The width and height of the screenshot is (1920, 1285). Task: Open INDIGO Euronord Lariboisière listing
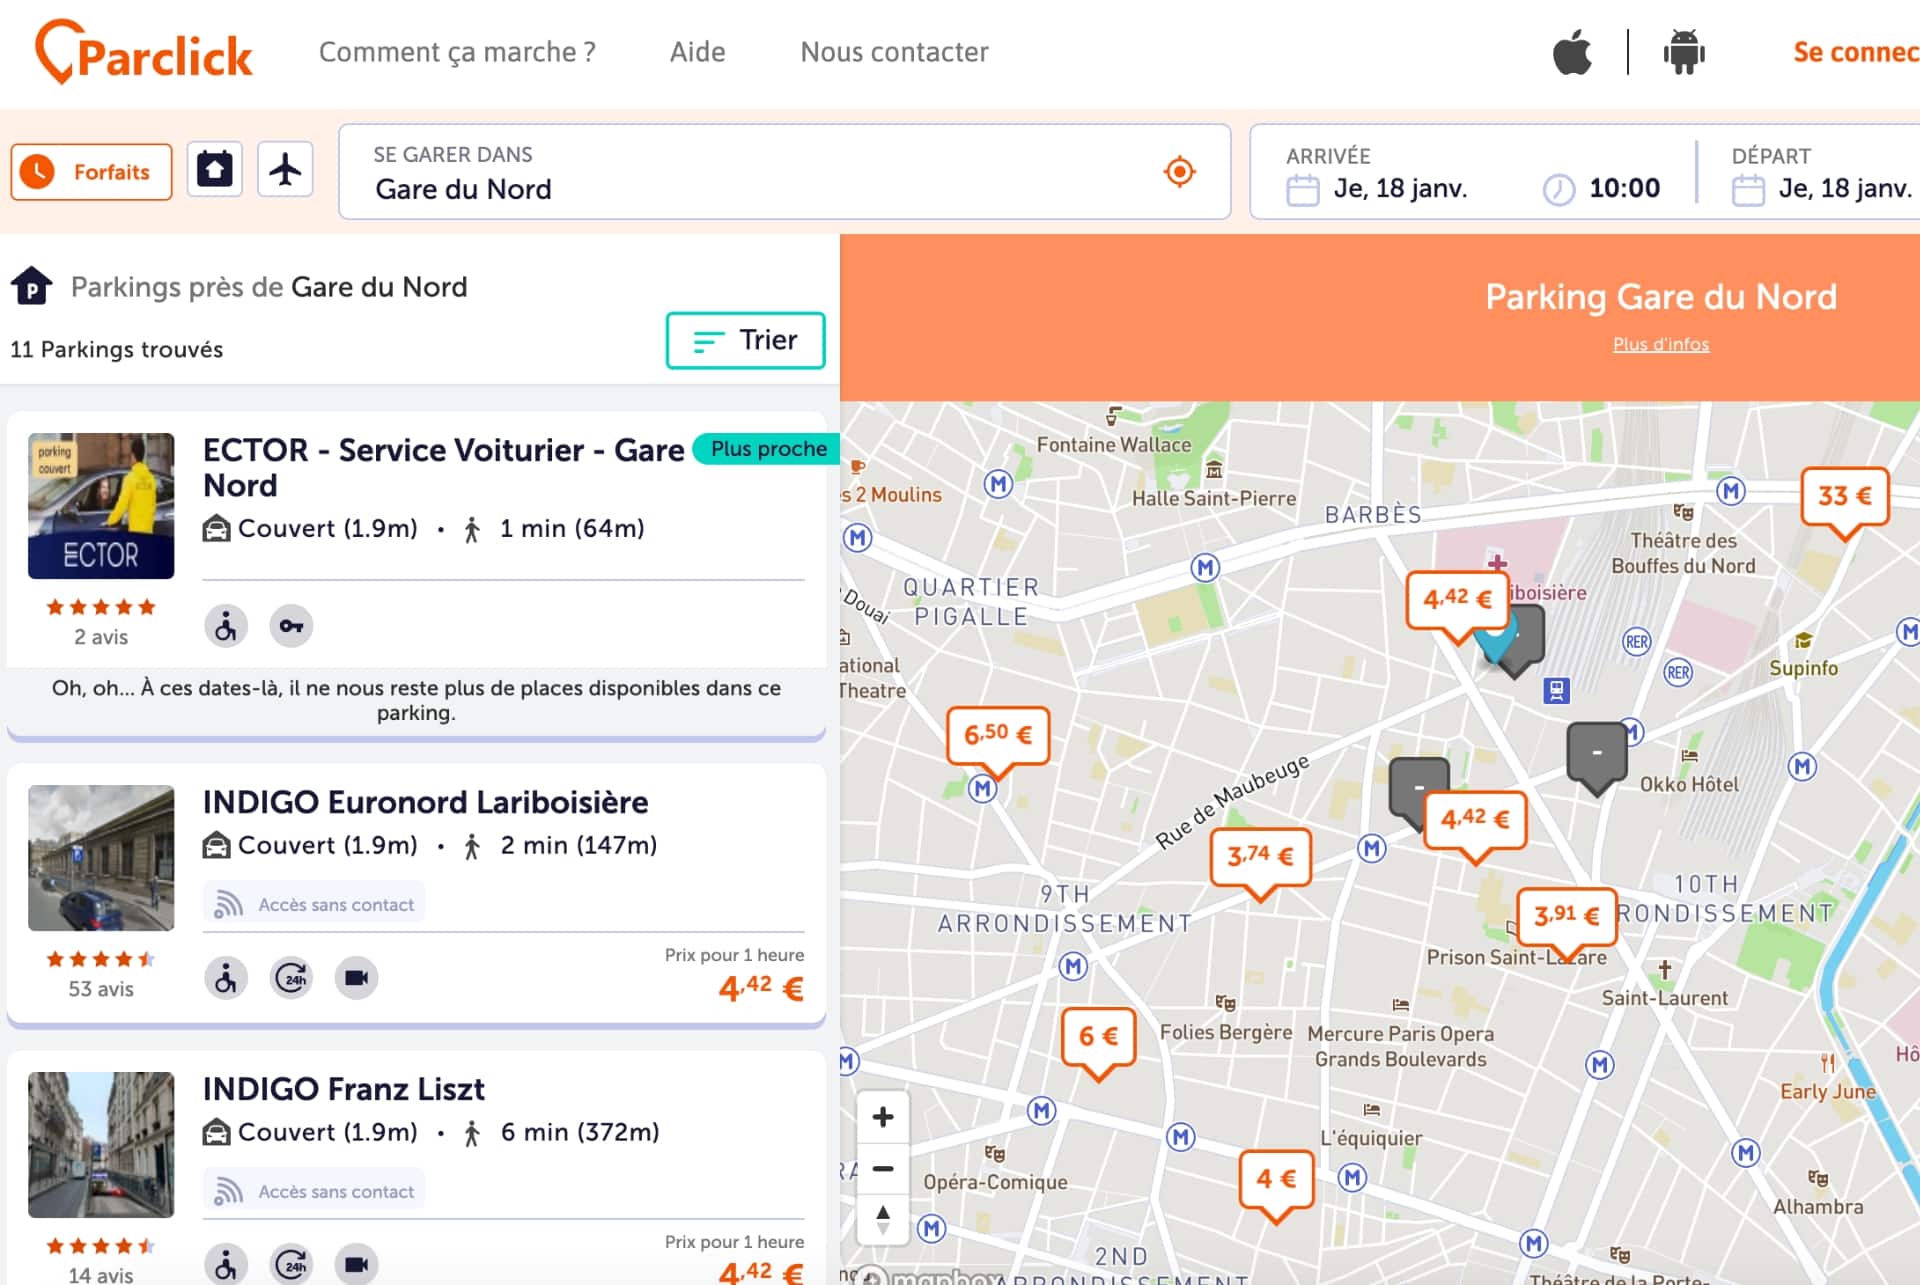[425, 802]
